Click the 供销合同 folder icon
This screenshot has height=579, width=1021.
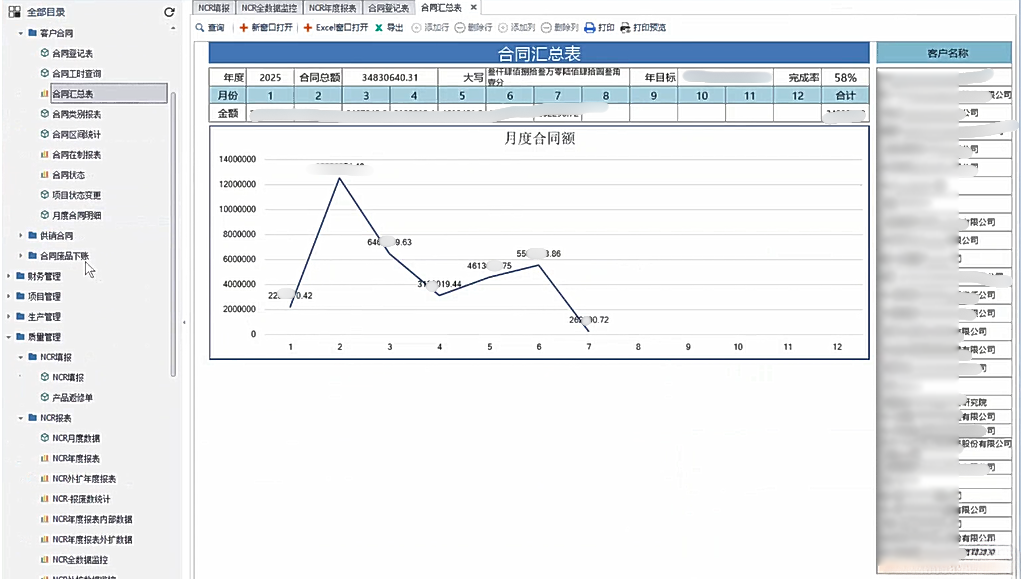[33, 235]
